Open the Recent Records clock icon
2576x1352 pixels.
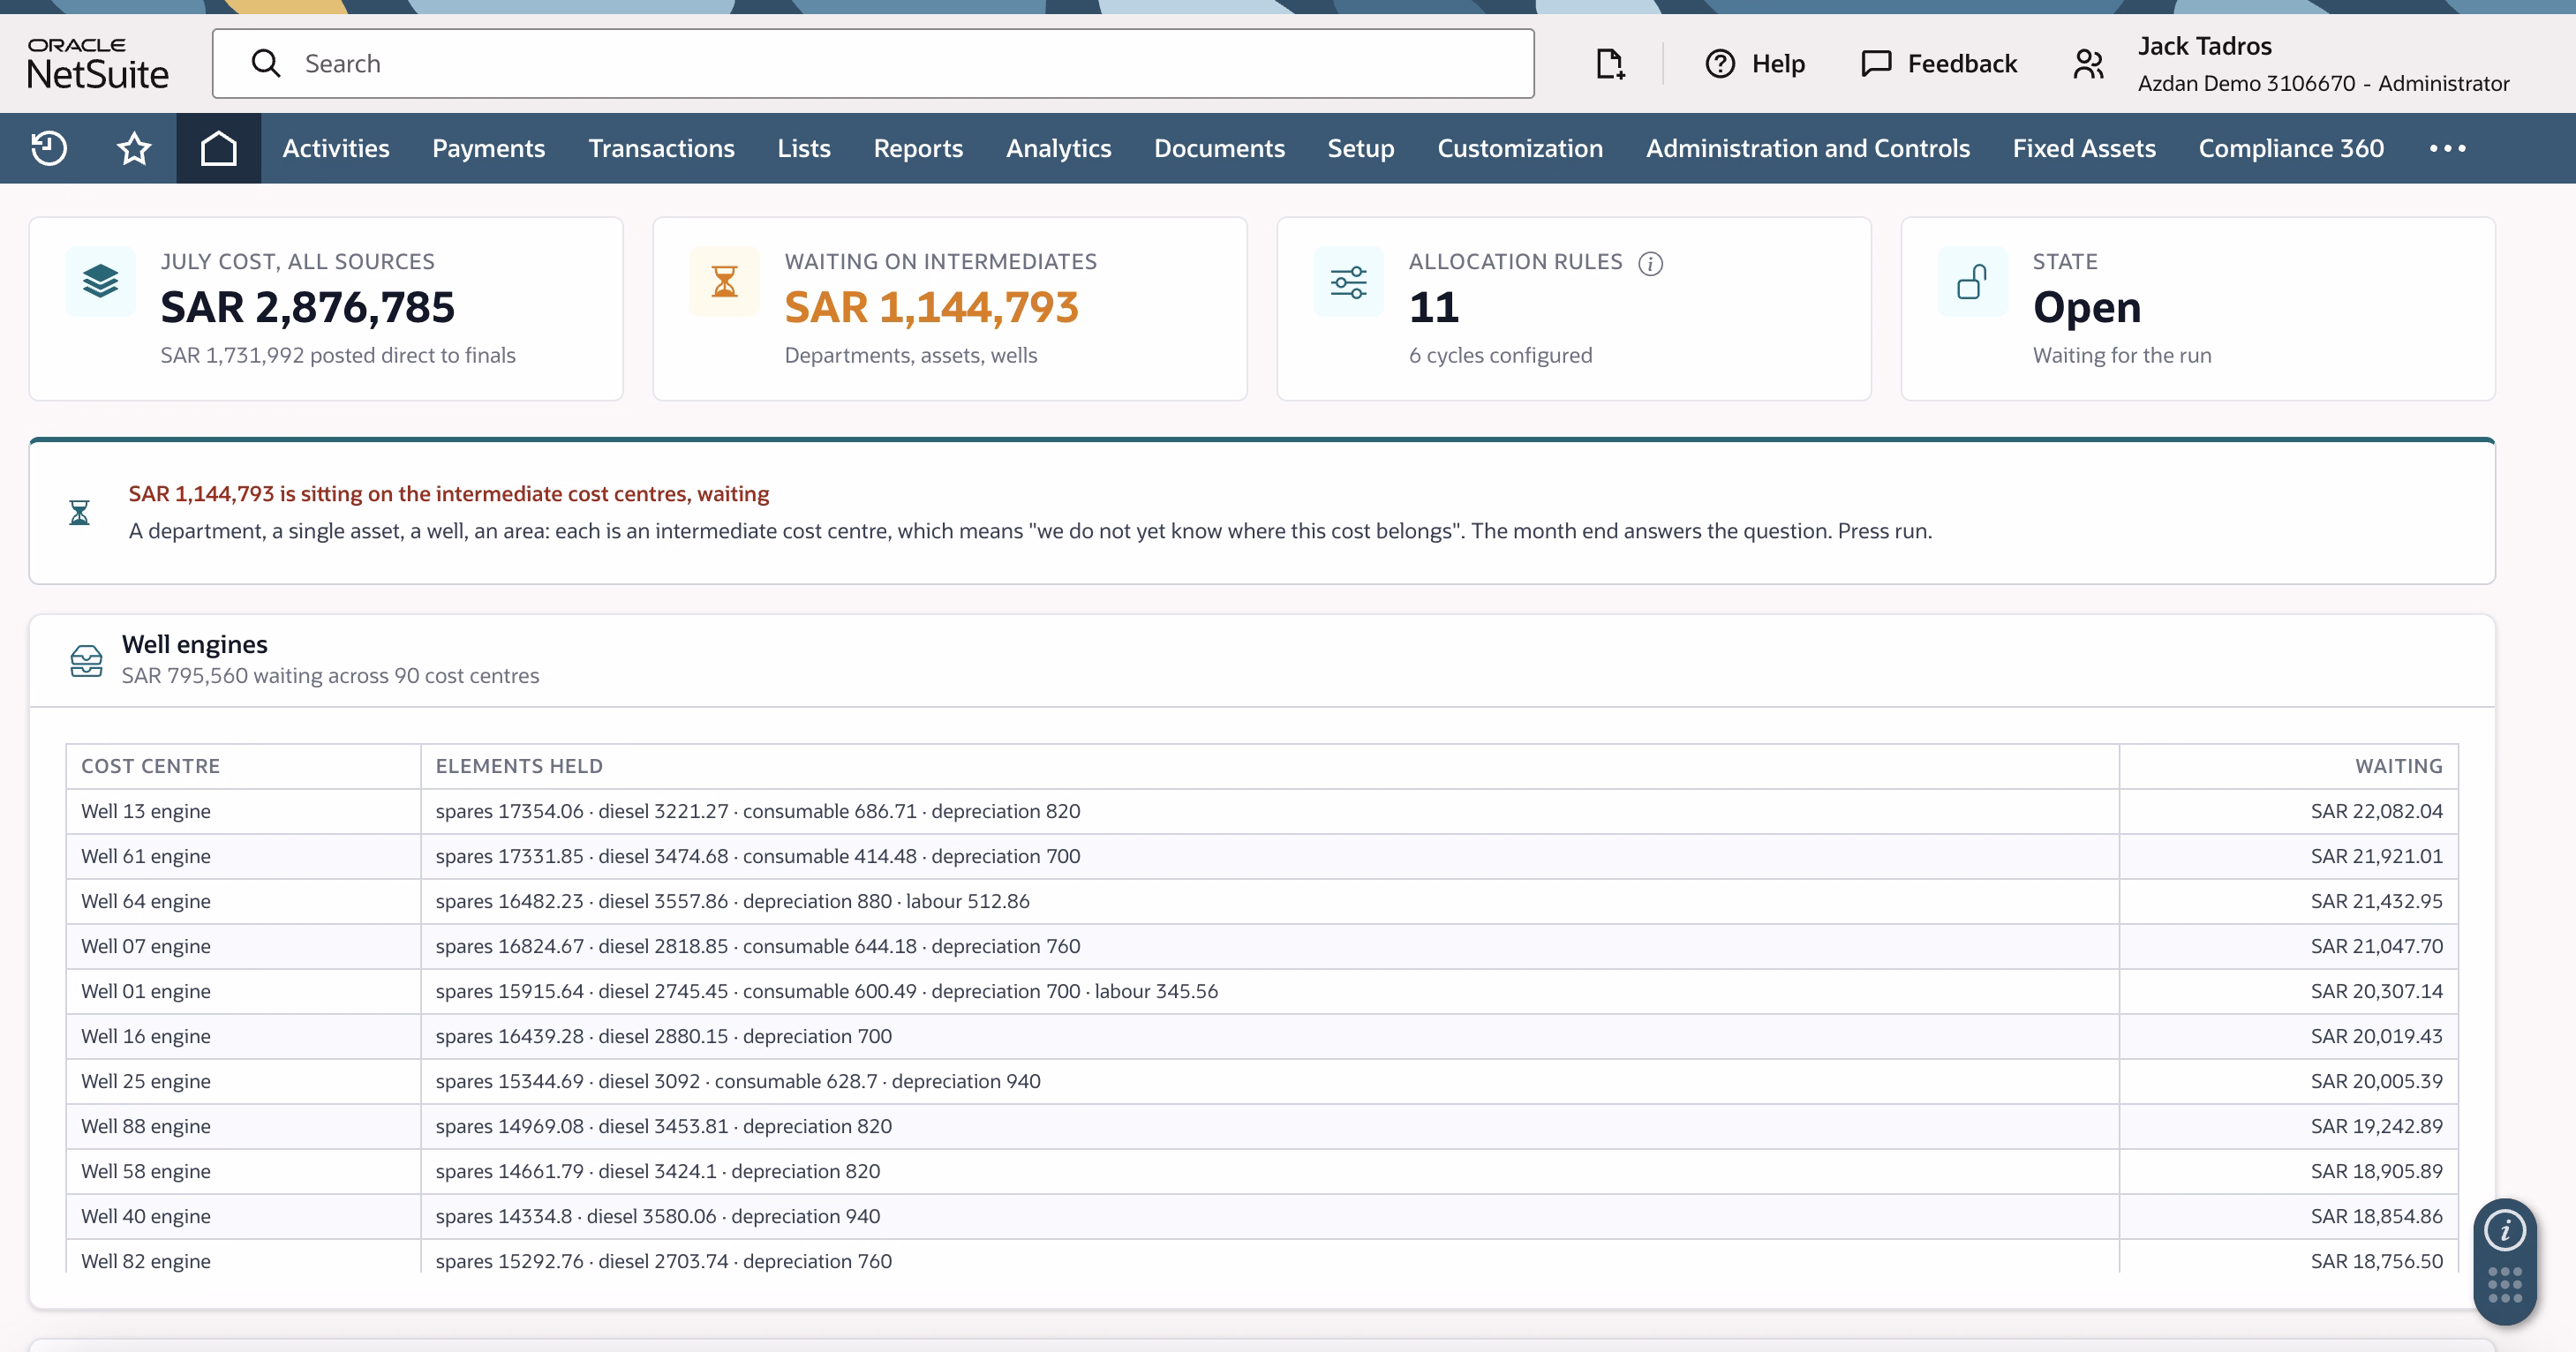(48, 148)
